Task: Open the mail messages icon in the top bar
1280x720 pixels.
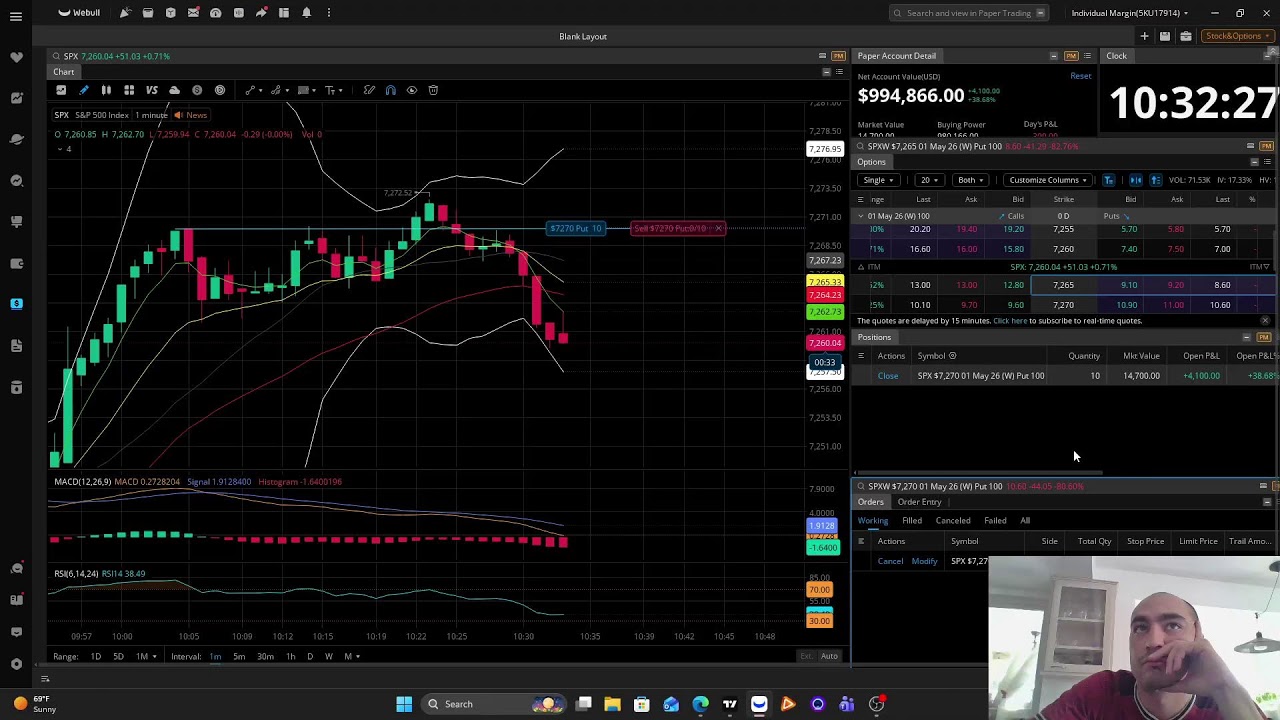Action: click(x=193, y=12)
